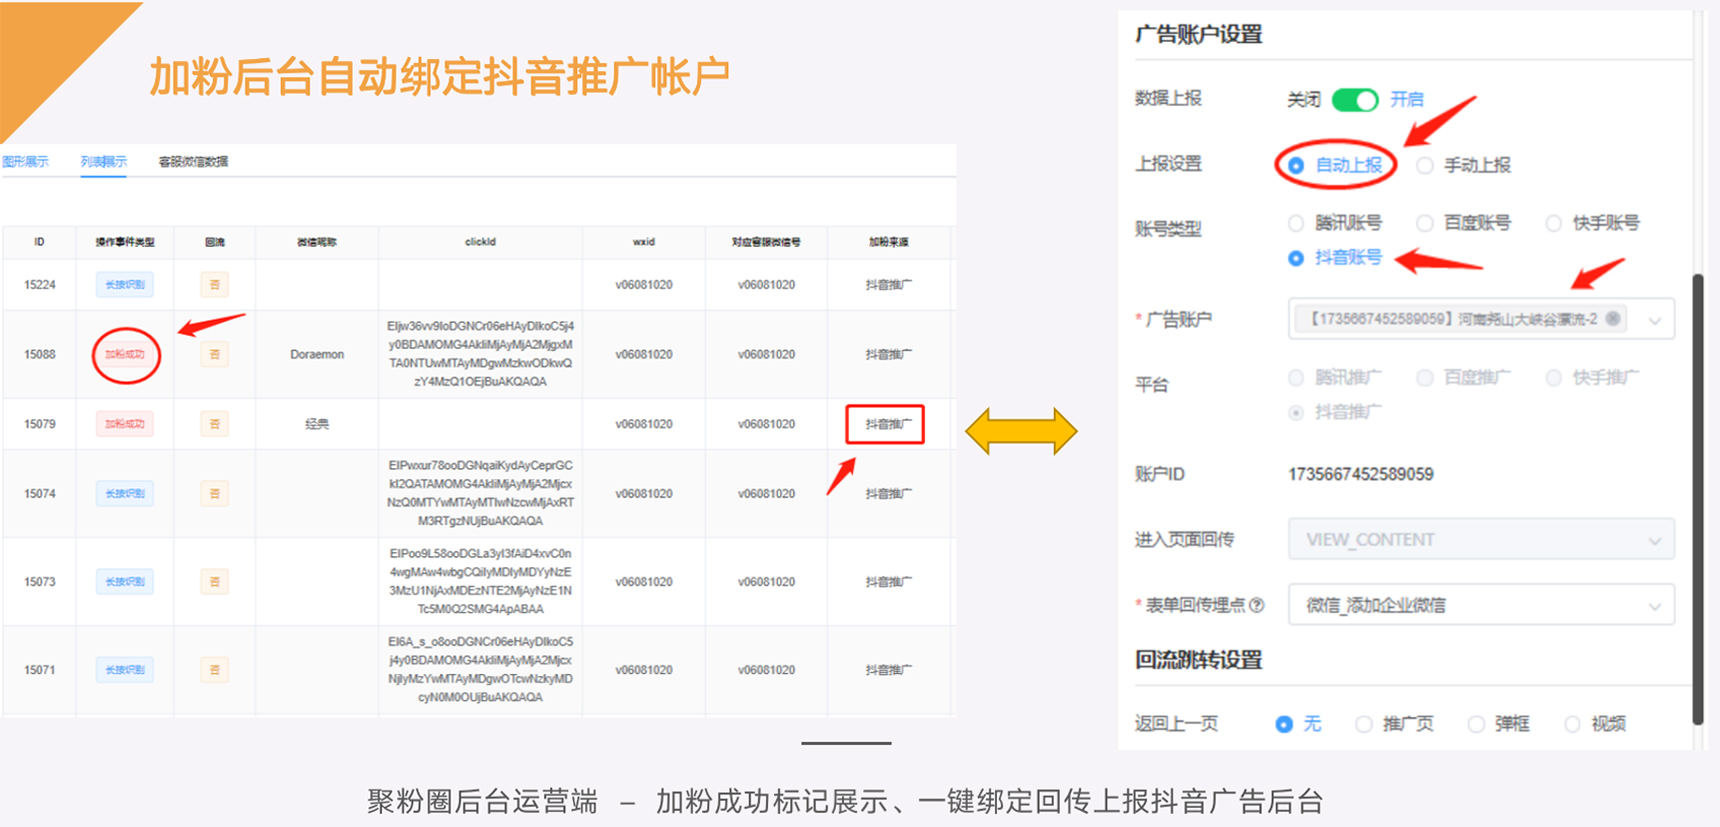Toggle the 数据上报 switch
This screenshot has width=1720, height=827.
(1355, 100)
